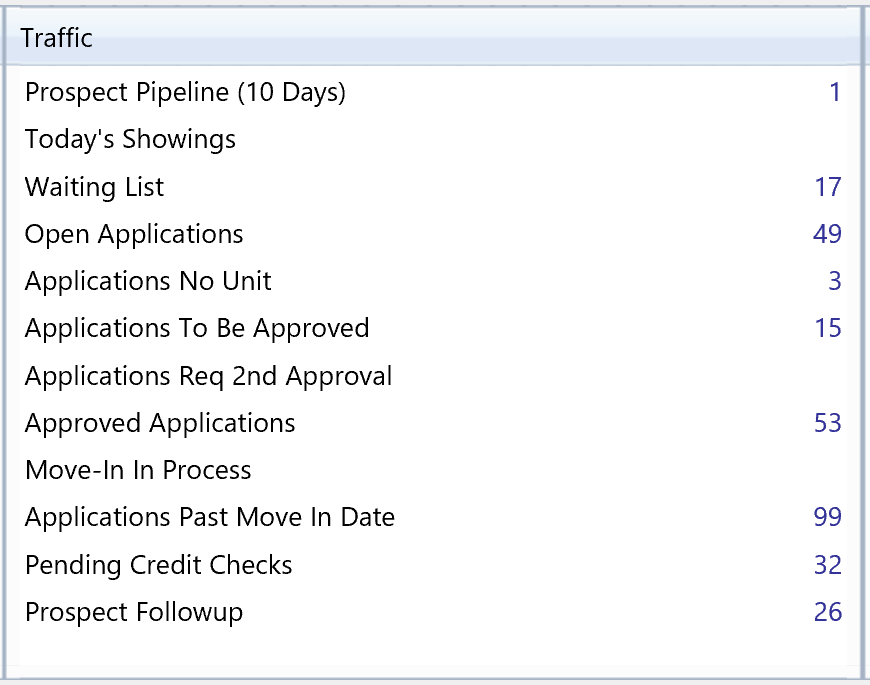Viewport: 870px width, 685px height.
Task: Open Pending Credit Checks
Action: pos(158,565)
